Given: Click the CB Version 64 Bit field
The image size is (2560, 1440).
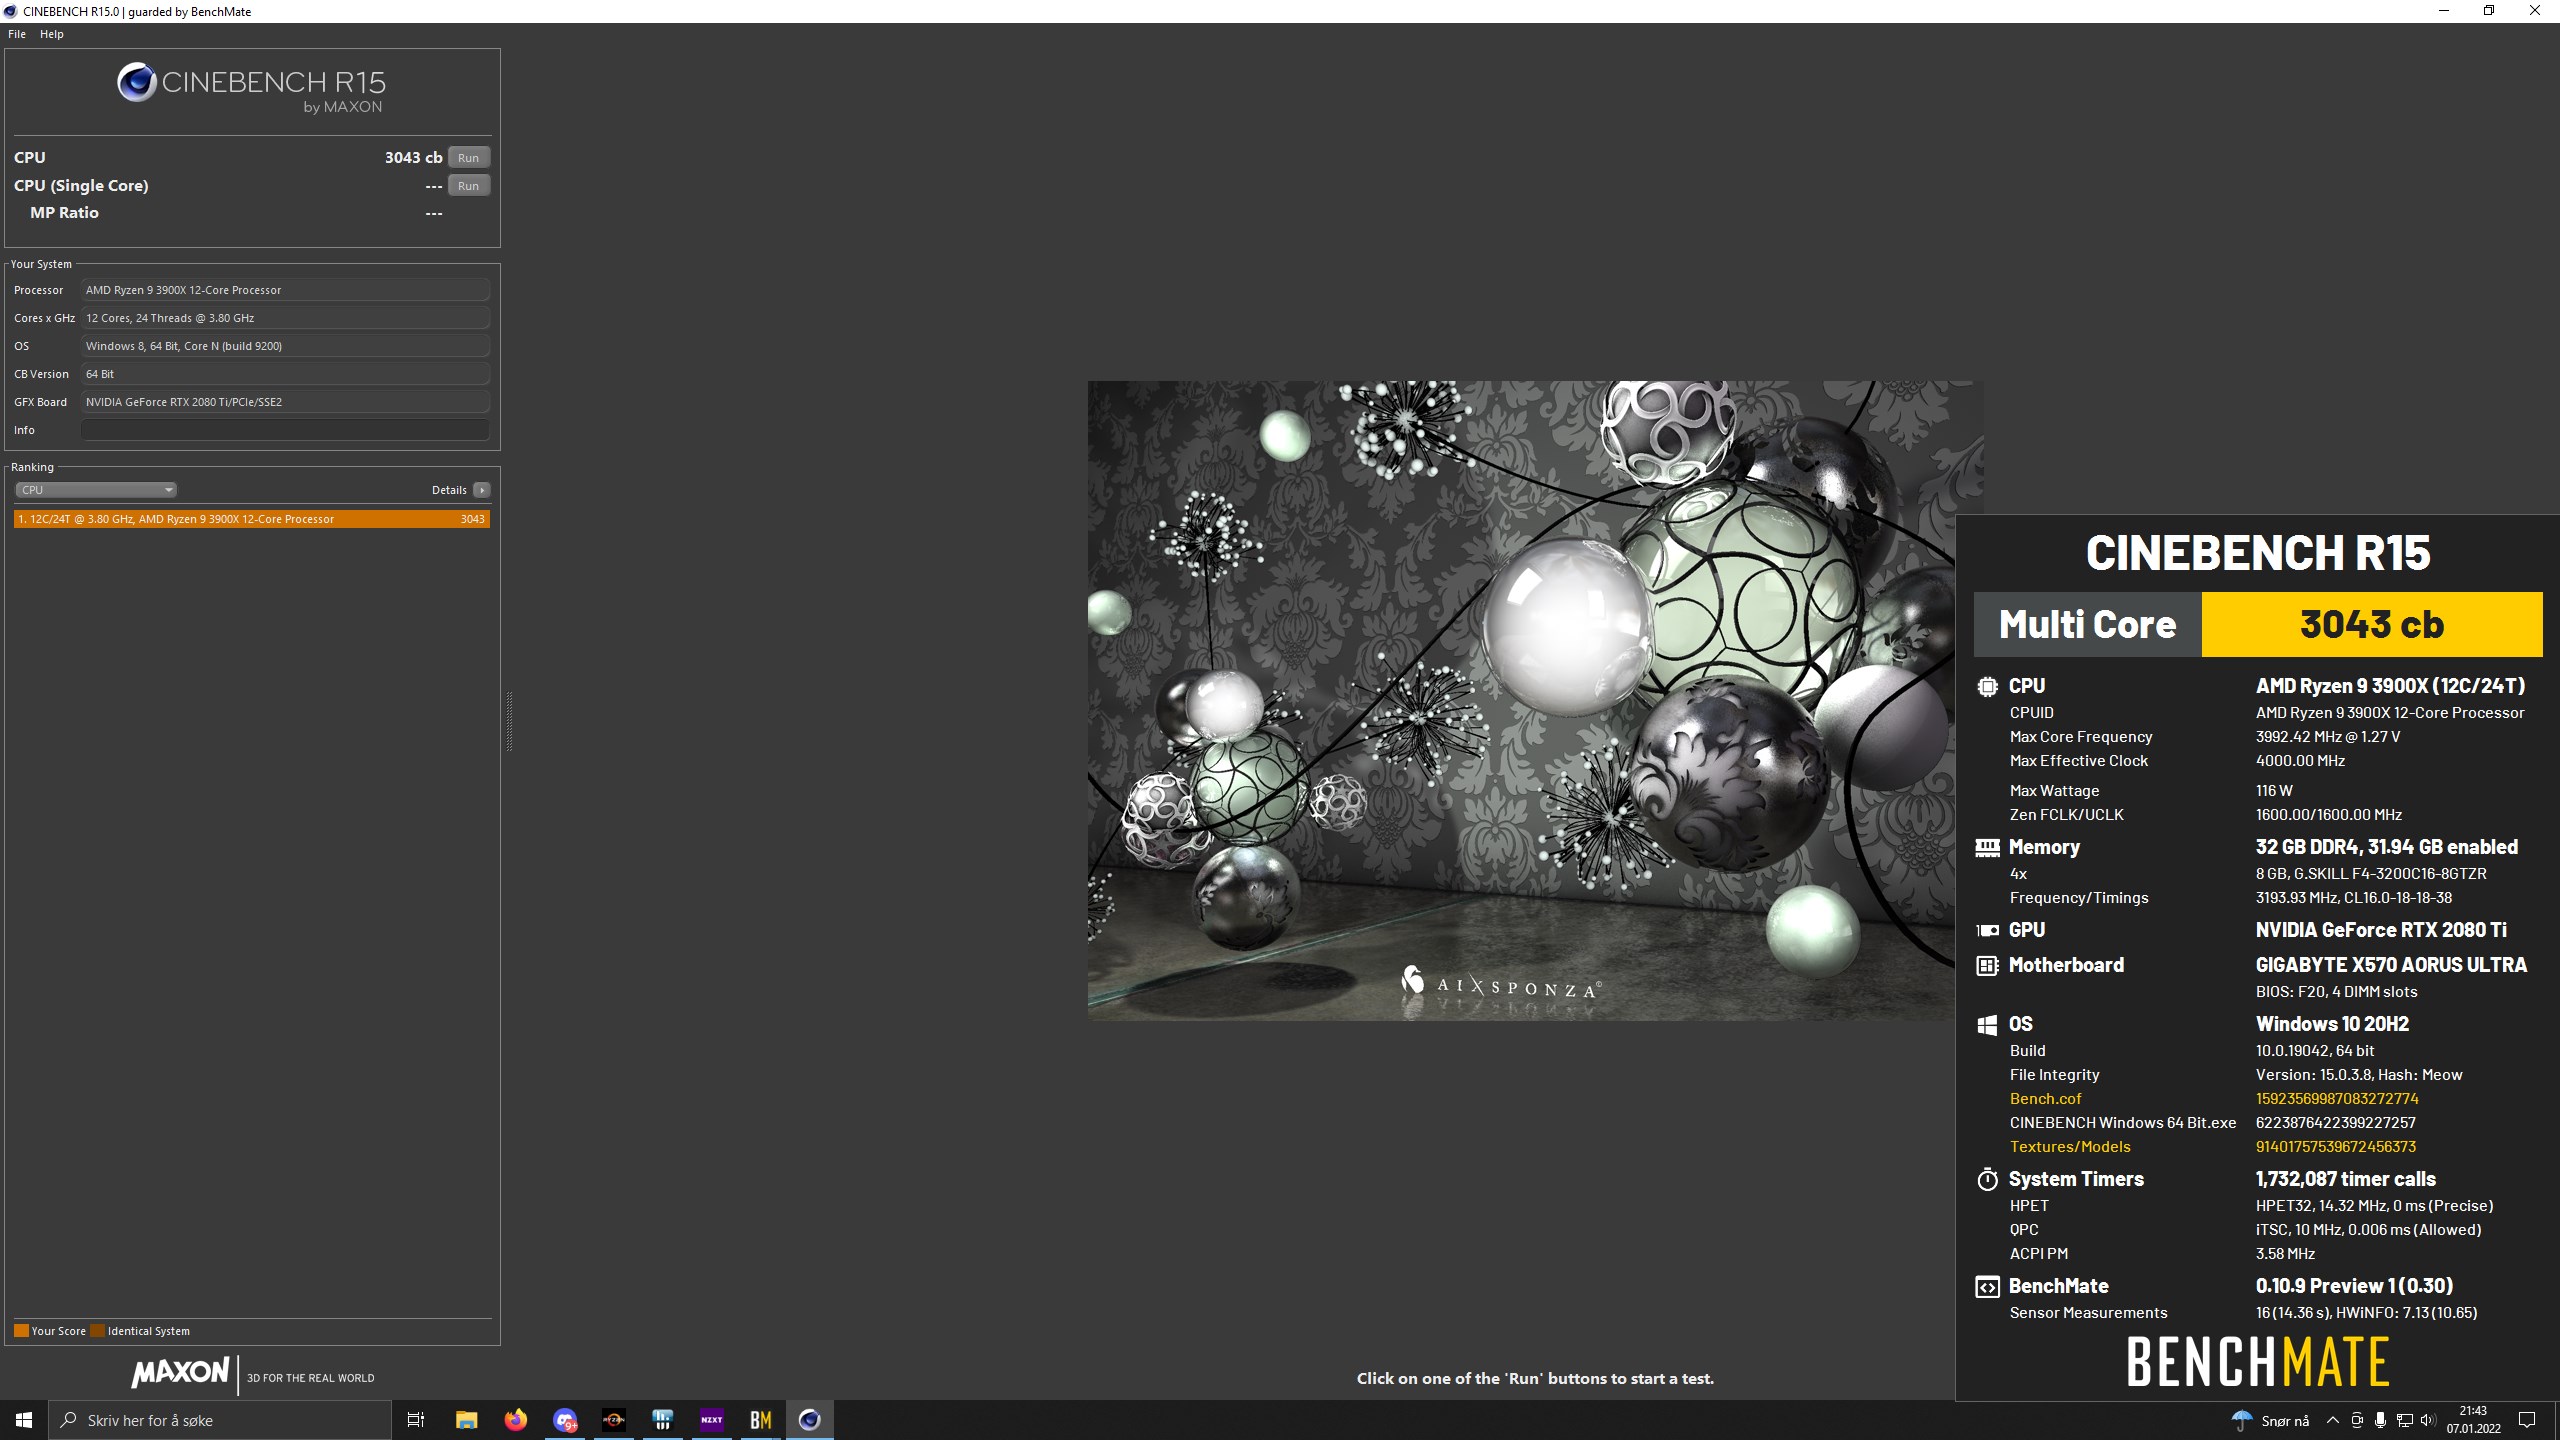Looking at the screenshot, I should (285, 374).
